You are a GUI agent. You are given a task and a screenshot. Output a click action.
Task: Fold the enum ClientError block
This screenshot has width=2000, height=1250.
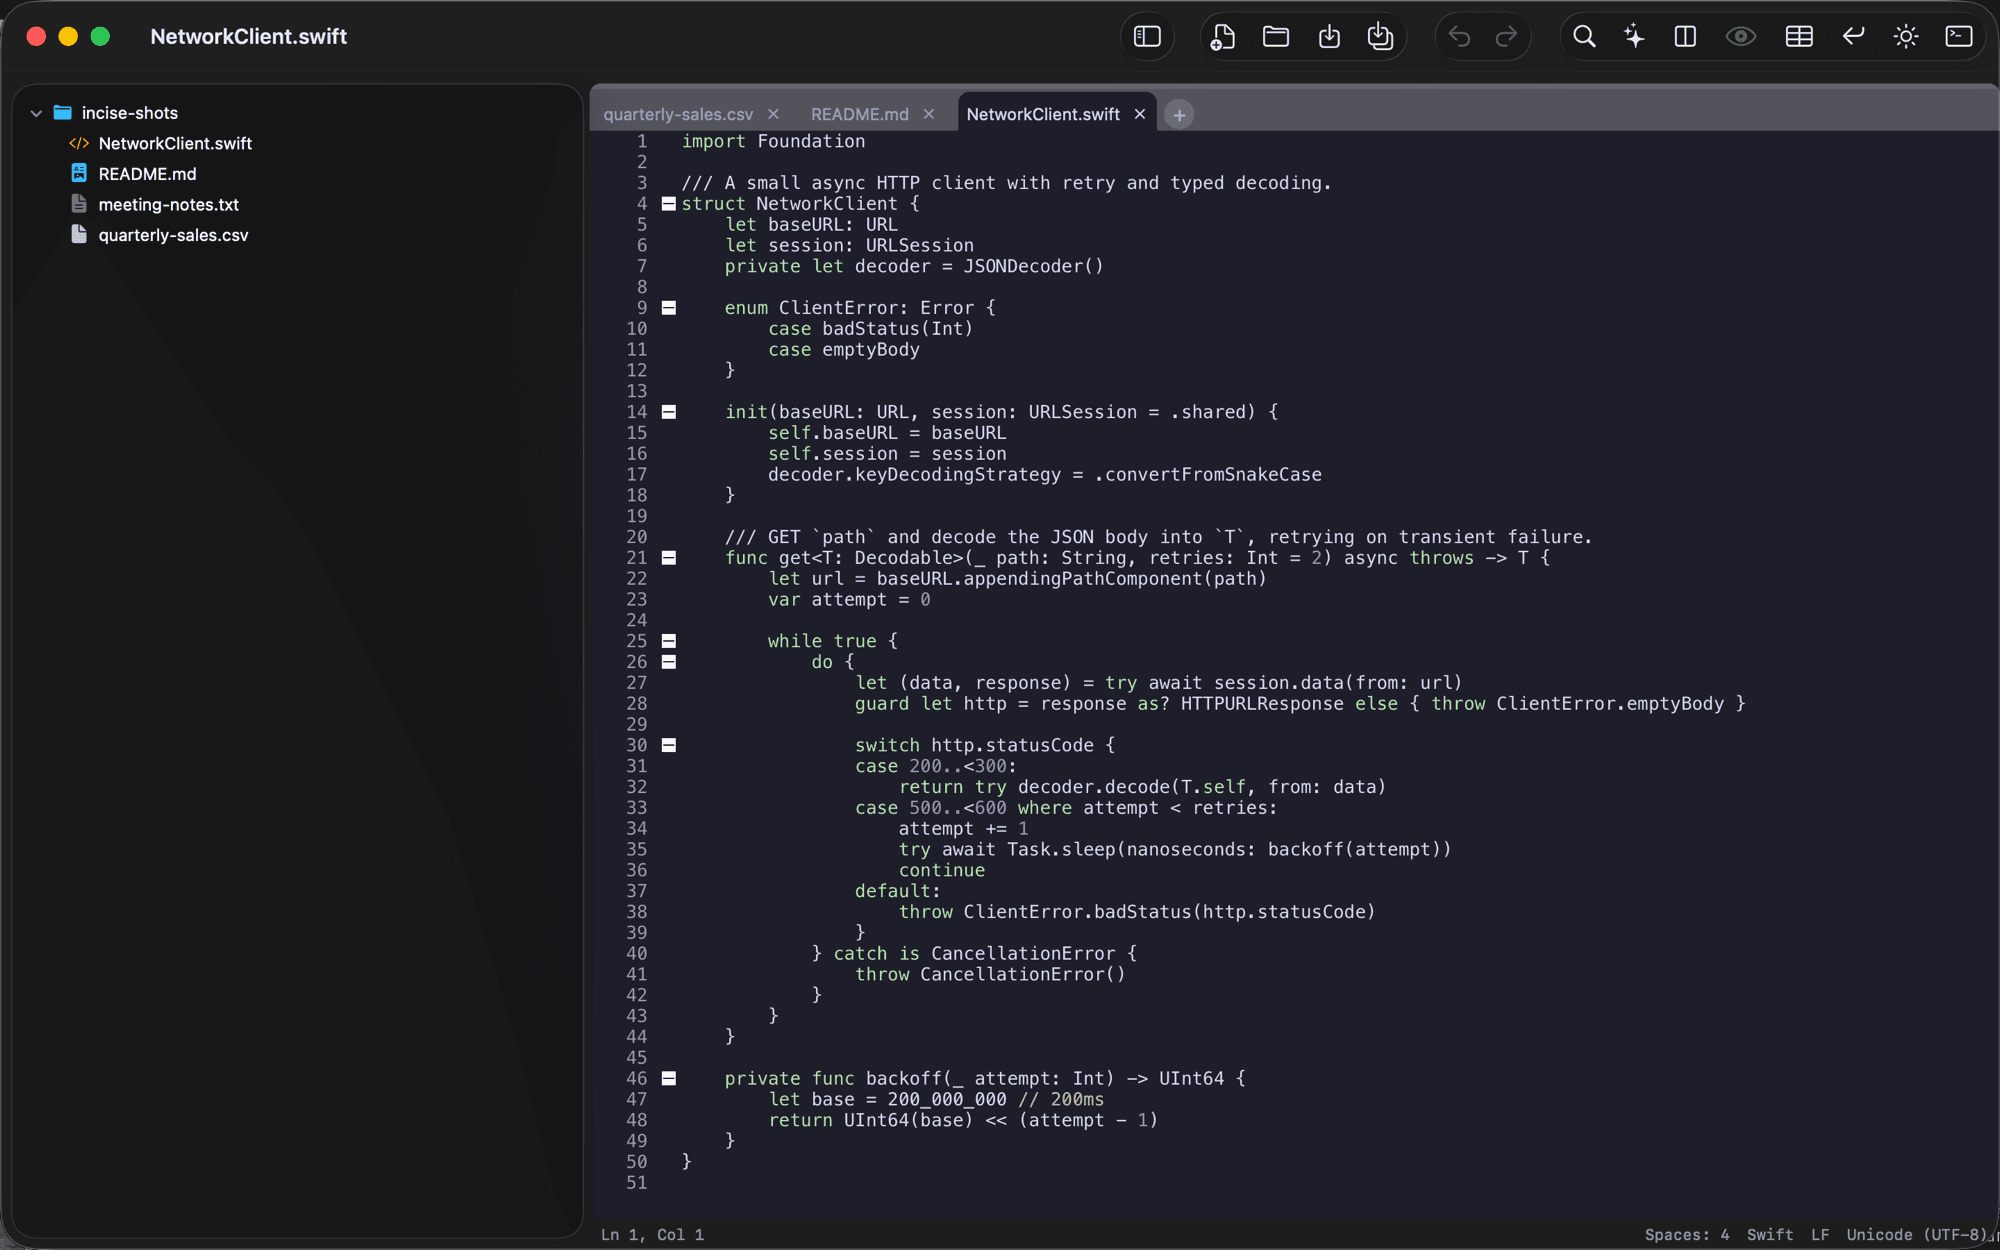point(669,308)
